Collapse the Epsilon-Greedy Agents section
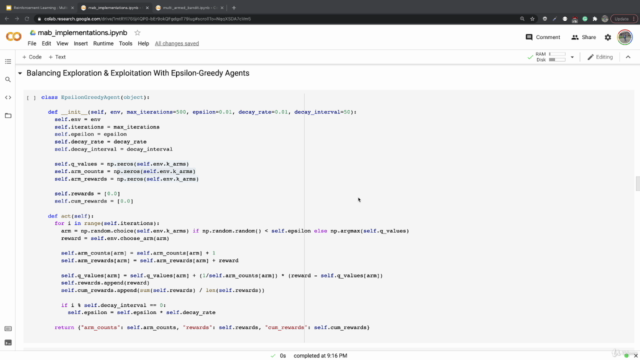 pos(20,73)
